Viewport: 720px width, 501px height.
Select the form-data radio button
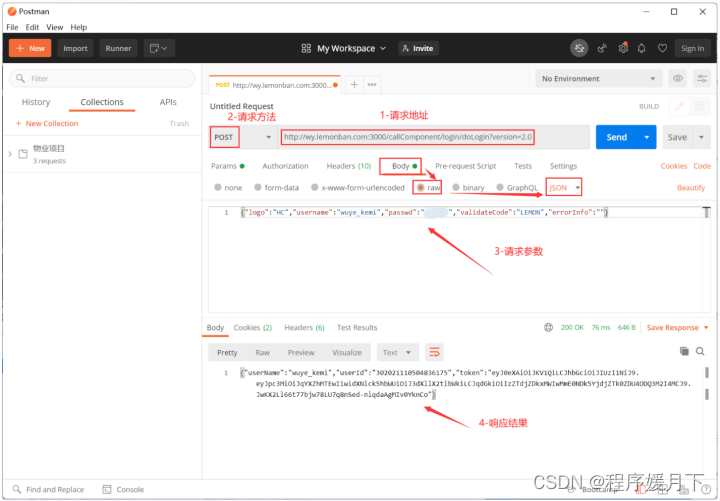tap(258, 187)
